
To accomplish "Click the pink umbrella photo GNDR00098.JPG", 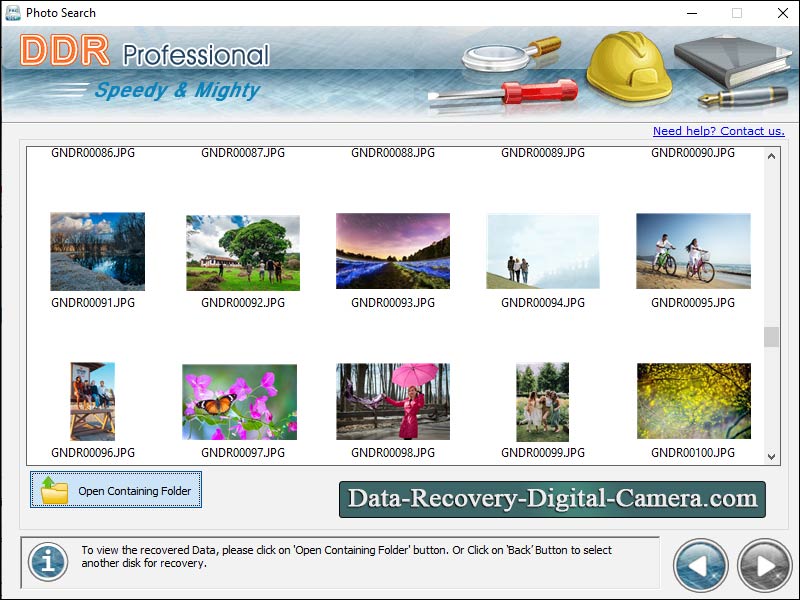I will point(393,401).
